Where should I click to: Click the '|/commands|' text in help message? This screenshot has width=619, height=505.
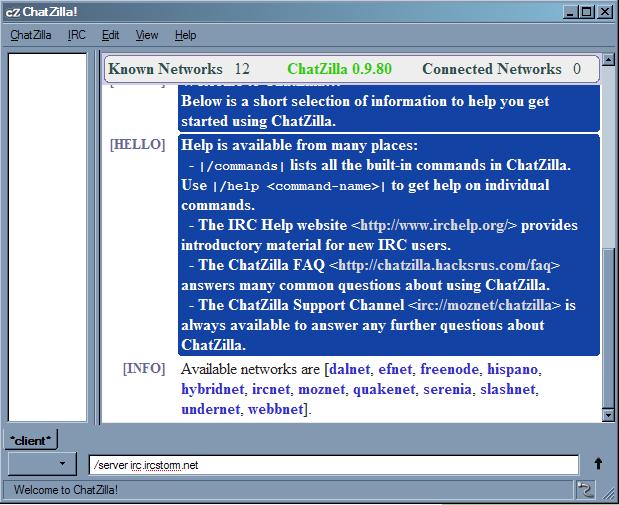pos(242,166)
